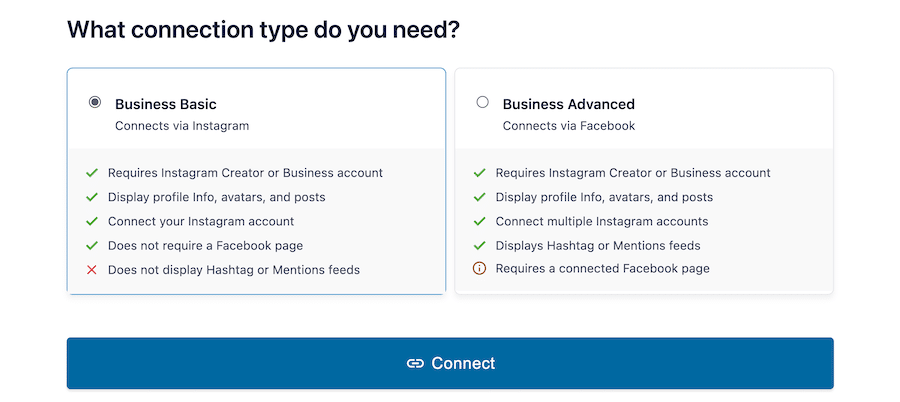900x402 pixels.
Task: Click the 'Business Advanced' title label
Action: tap(568, 104)
